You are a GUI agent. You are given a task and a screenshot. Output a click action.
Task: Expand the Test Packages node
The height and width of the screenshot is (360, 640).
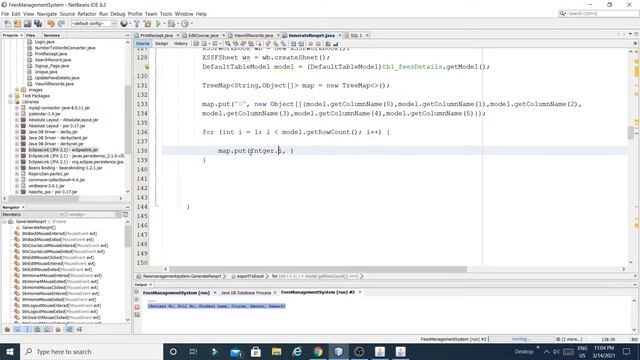click(x=11, y=96)
